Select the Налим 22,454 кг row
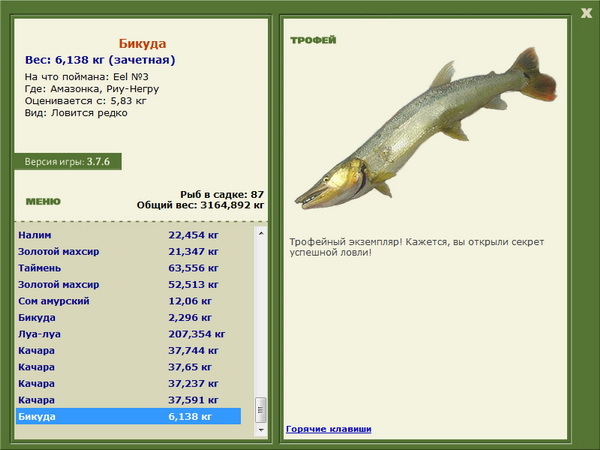This screenshot has width=600, height=450. [x=129, y=235]
